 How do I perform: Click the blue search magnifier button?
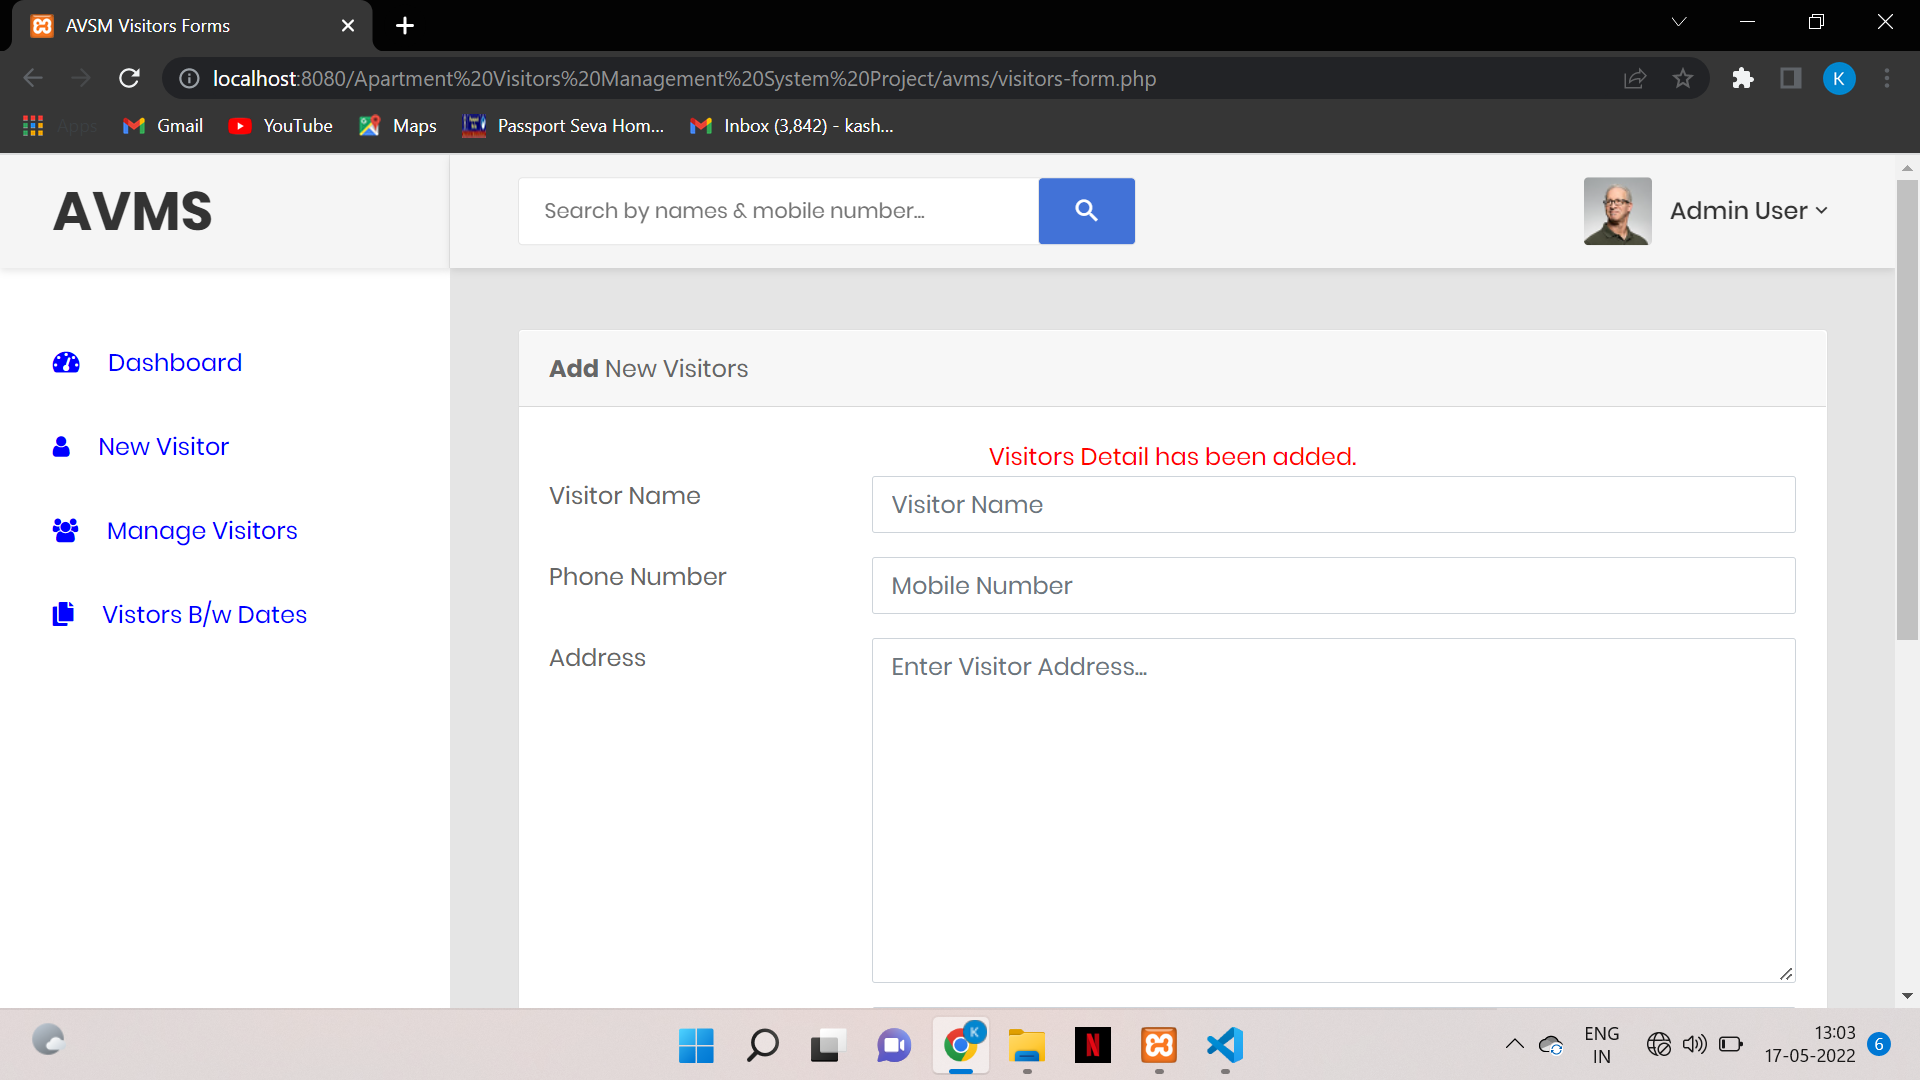(1086, 211)
